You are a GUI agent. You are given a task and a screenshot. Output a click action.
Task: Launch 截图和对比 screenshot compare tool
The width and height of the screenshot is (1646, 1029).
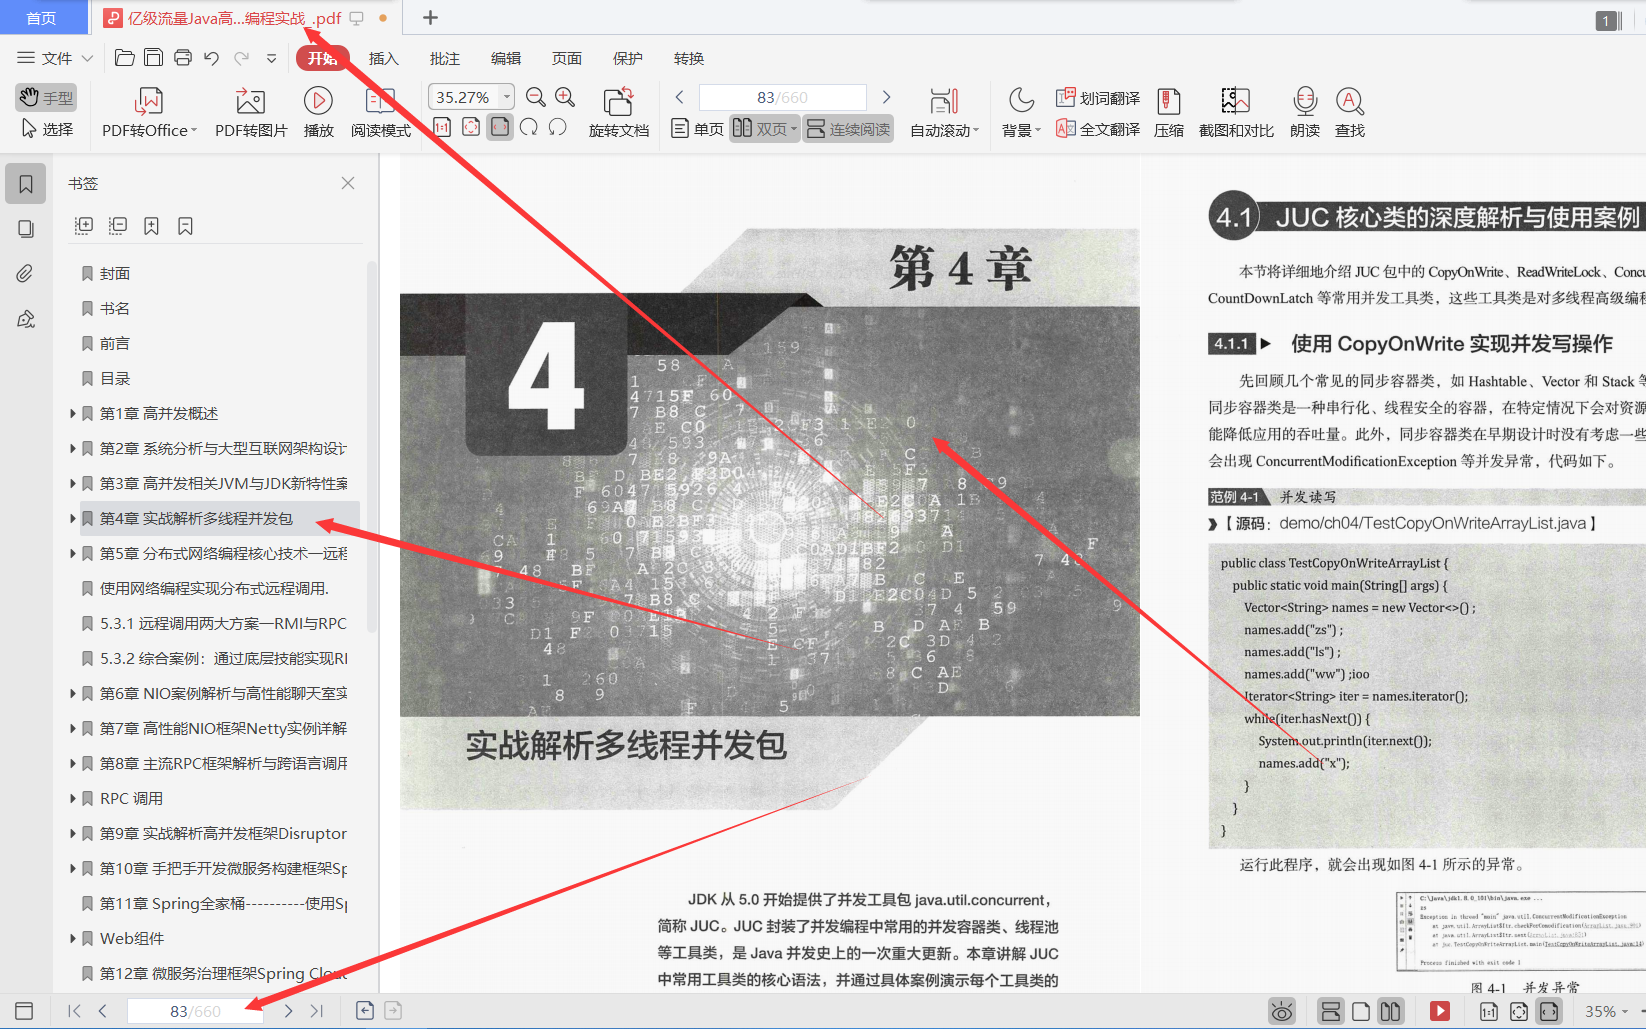[x=1235, y=110]
